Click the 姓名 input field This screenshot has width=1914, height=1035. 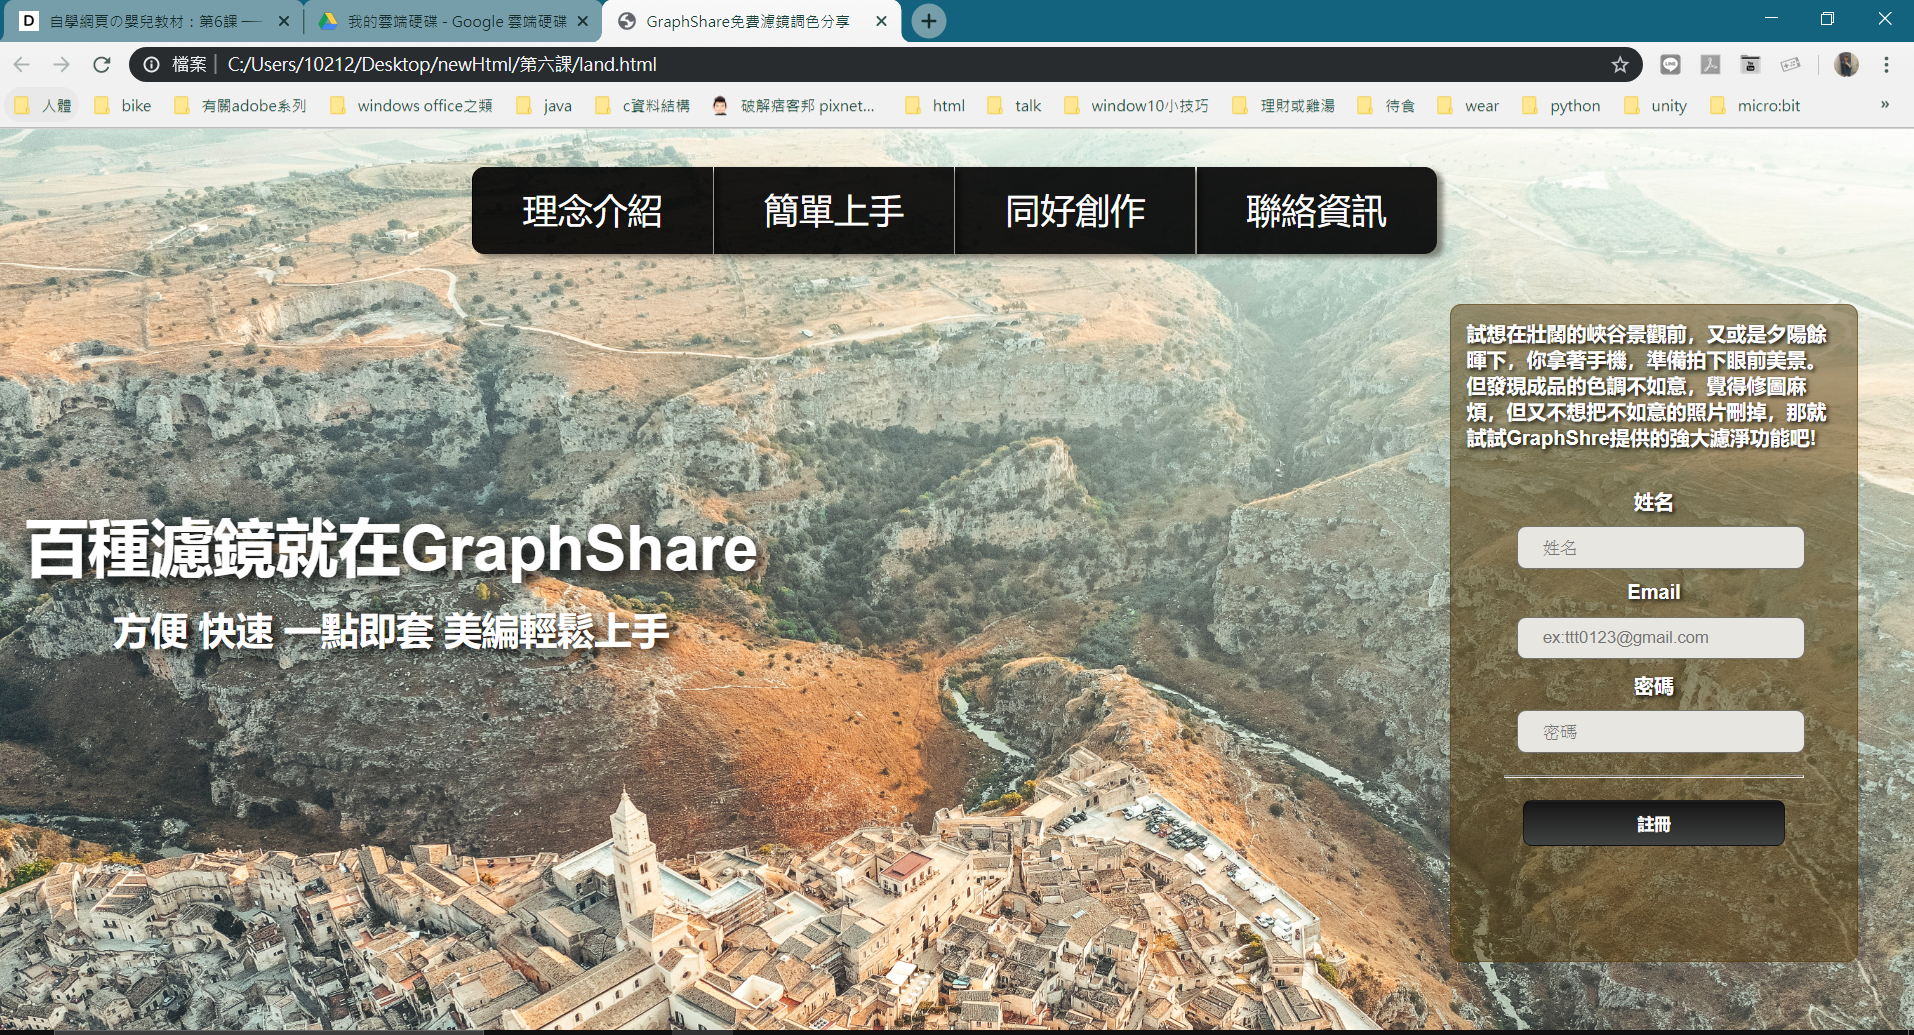click(x=1660, y=548)
